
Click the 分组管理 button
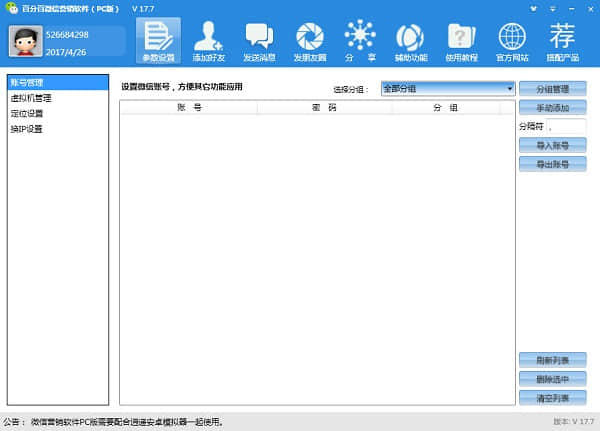pos(553,89)
